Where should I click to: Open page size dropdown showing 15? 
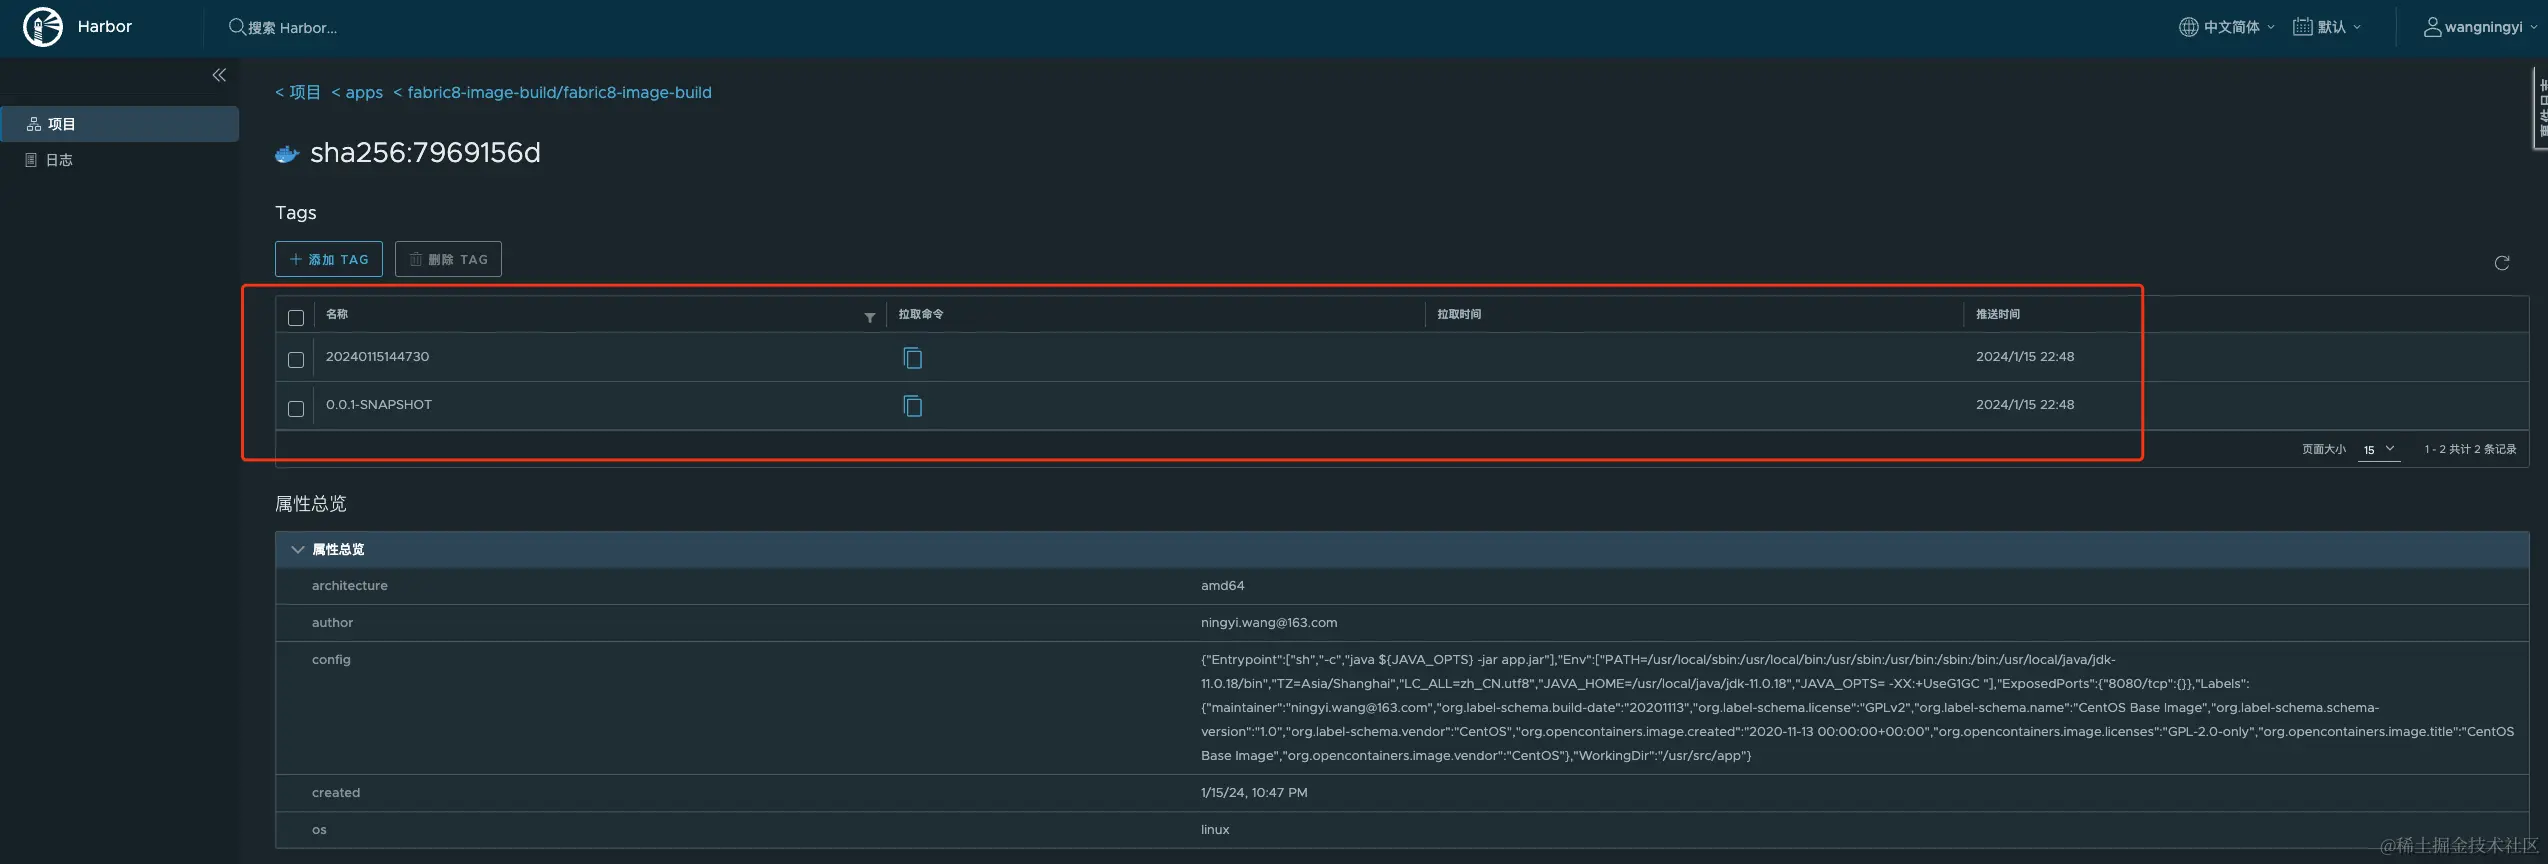2379,449
